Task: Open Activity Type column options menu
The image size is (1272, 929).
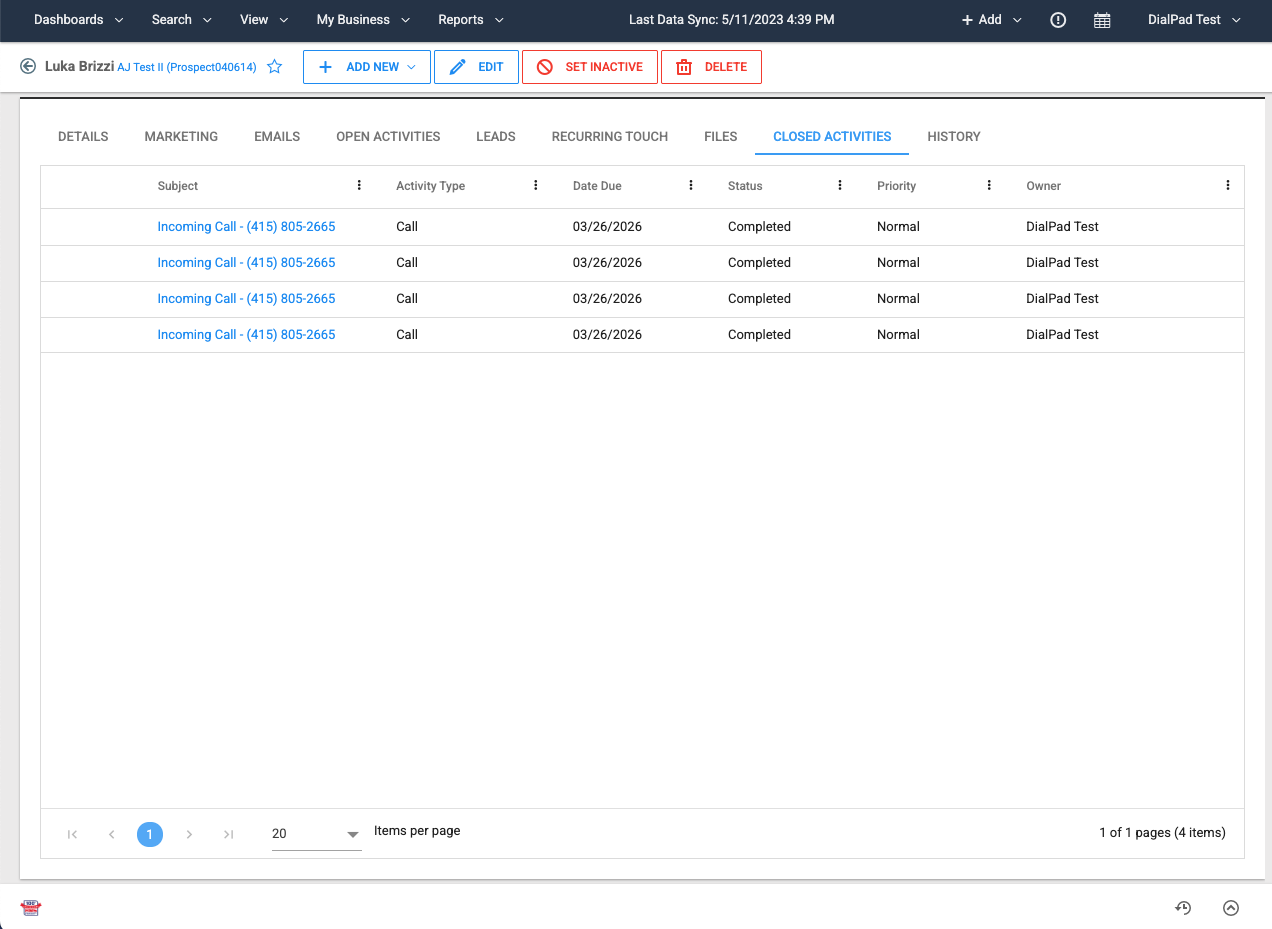Action: pyautogui.click(x=536, y=186)
